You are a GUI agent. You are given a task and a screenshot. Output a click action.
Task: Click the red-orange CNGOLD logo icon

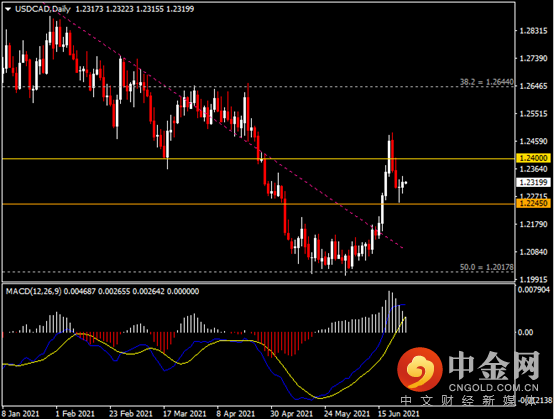[x=420, y=369]
